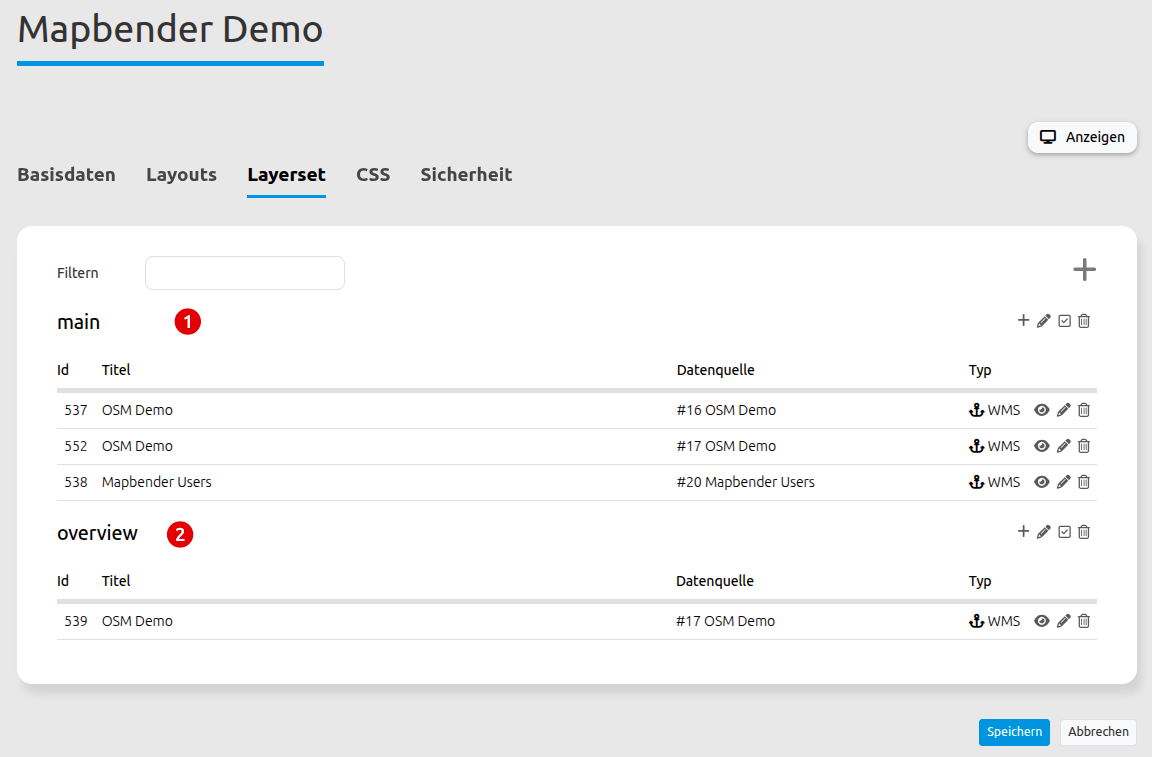Edit instance 539 in overview

point(1064,621)
